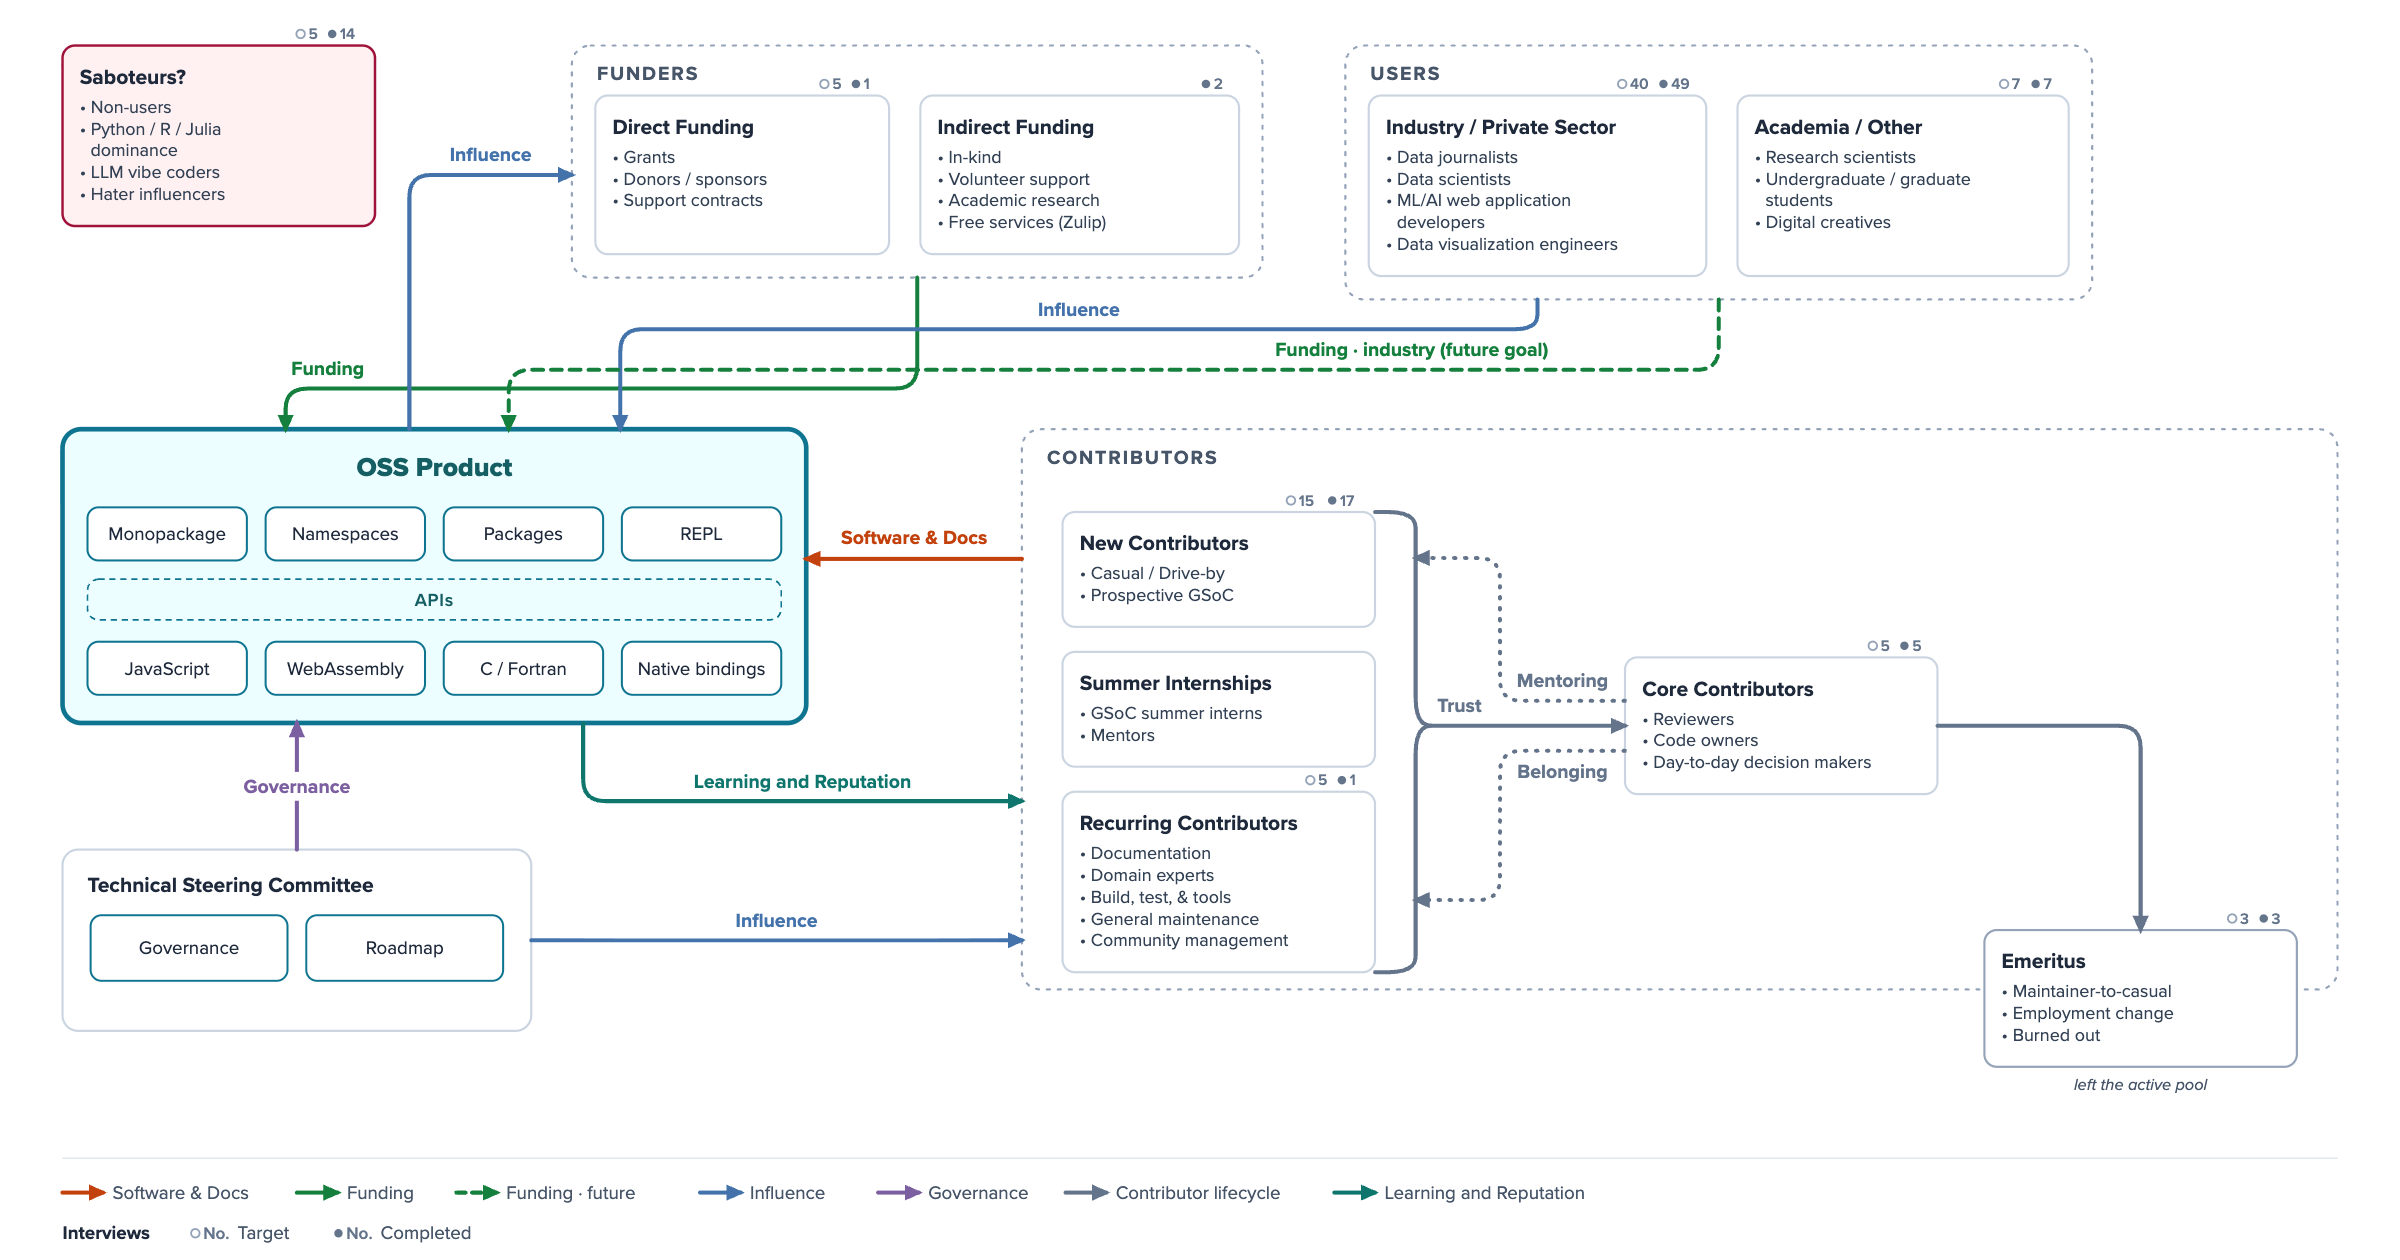Screen dimensions: 2400x1260
Task: Click the 'left the active pool' caption
Action: point(2140,1085)
